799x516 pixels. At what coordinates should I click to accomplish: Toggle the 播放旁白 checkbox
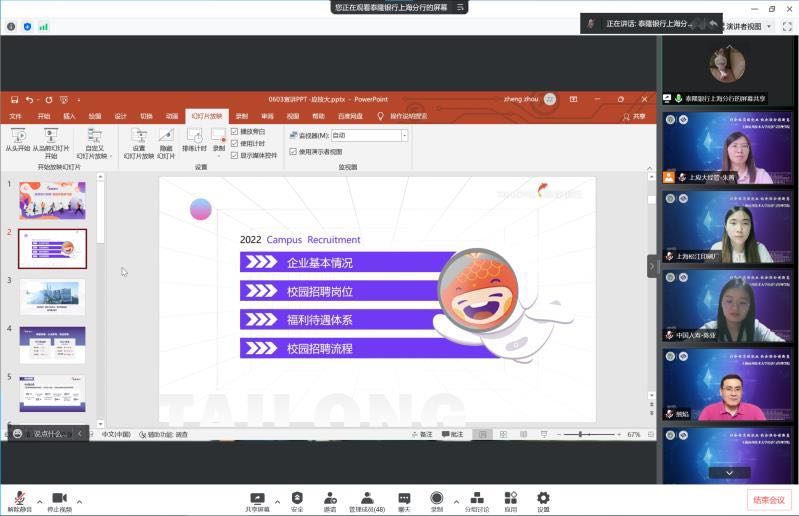[x=235, y=131]
